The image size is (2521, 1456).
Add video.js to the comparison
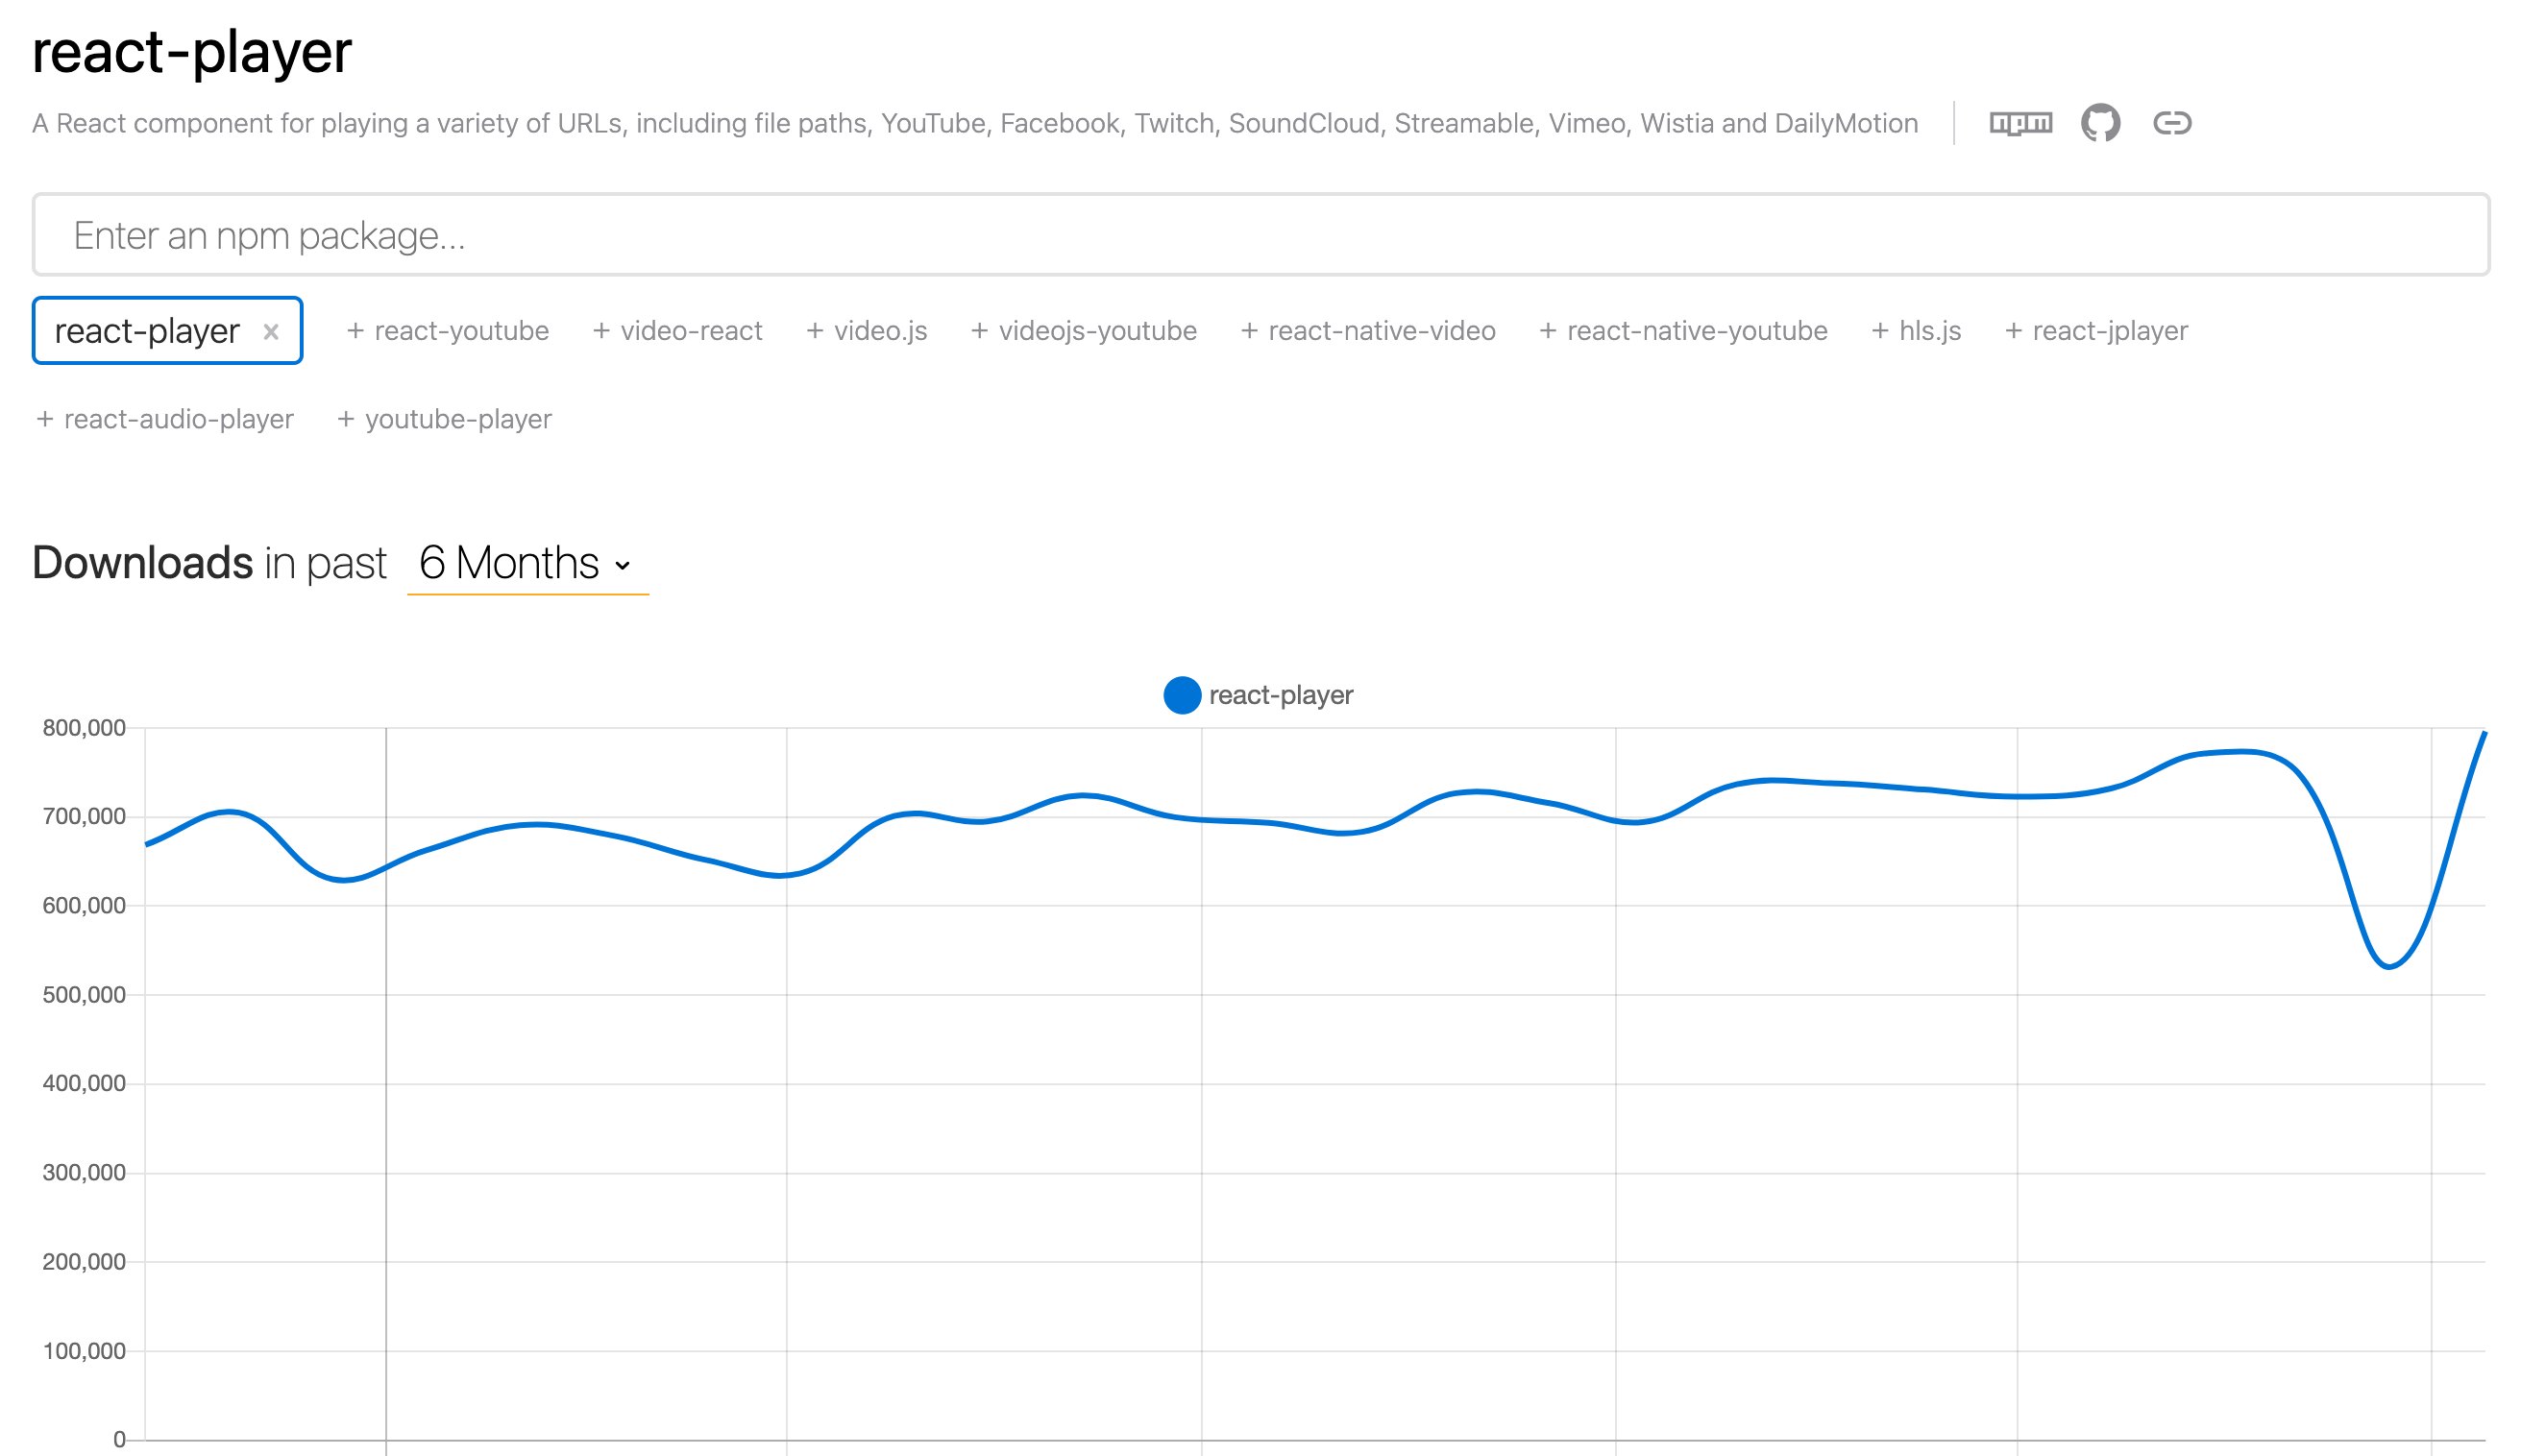pyautogui.click(x=866, y=331)
